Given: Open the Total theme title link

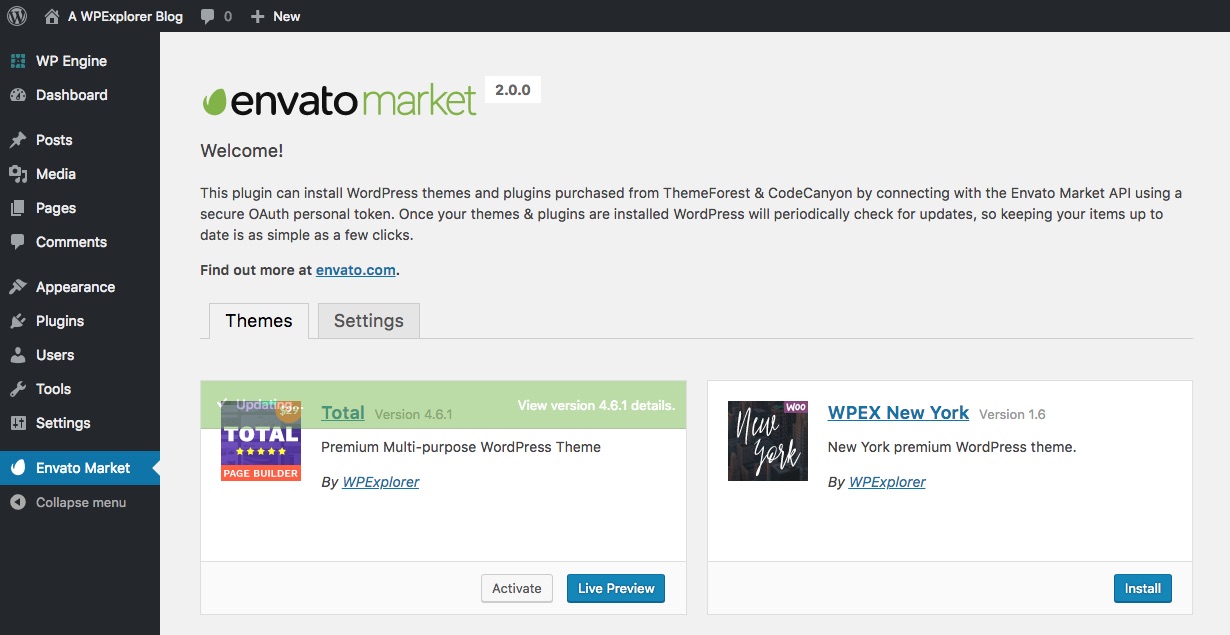Looking at the screenshot, I should pos(343,412).
